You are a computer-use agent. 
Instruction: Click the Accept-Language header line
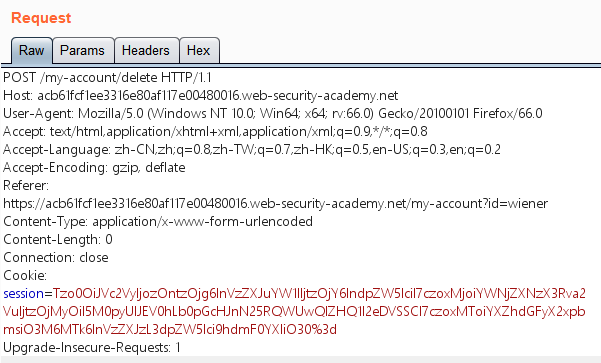coord(252,149)
